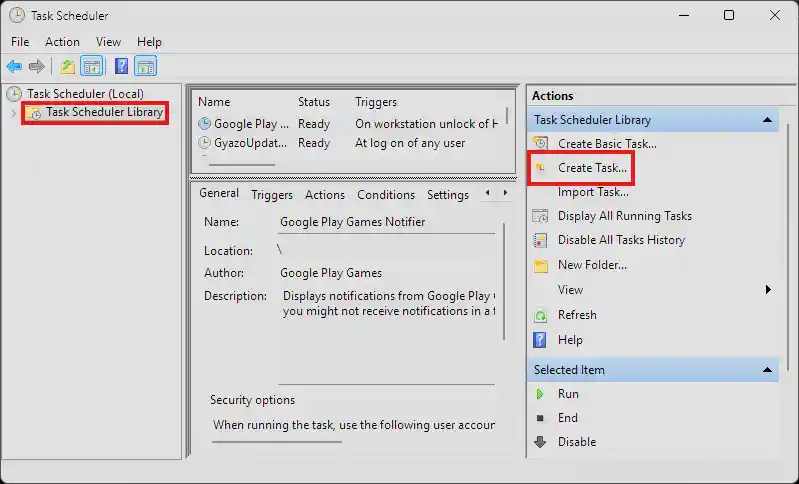Sort by the Status column header
The width and height of the screenshot is (799, 484).
point(314,102)
